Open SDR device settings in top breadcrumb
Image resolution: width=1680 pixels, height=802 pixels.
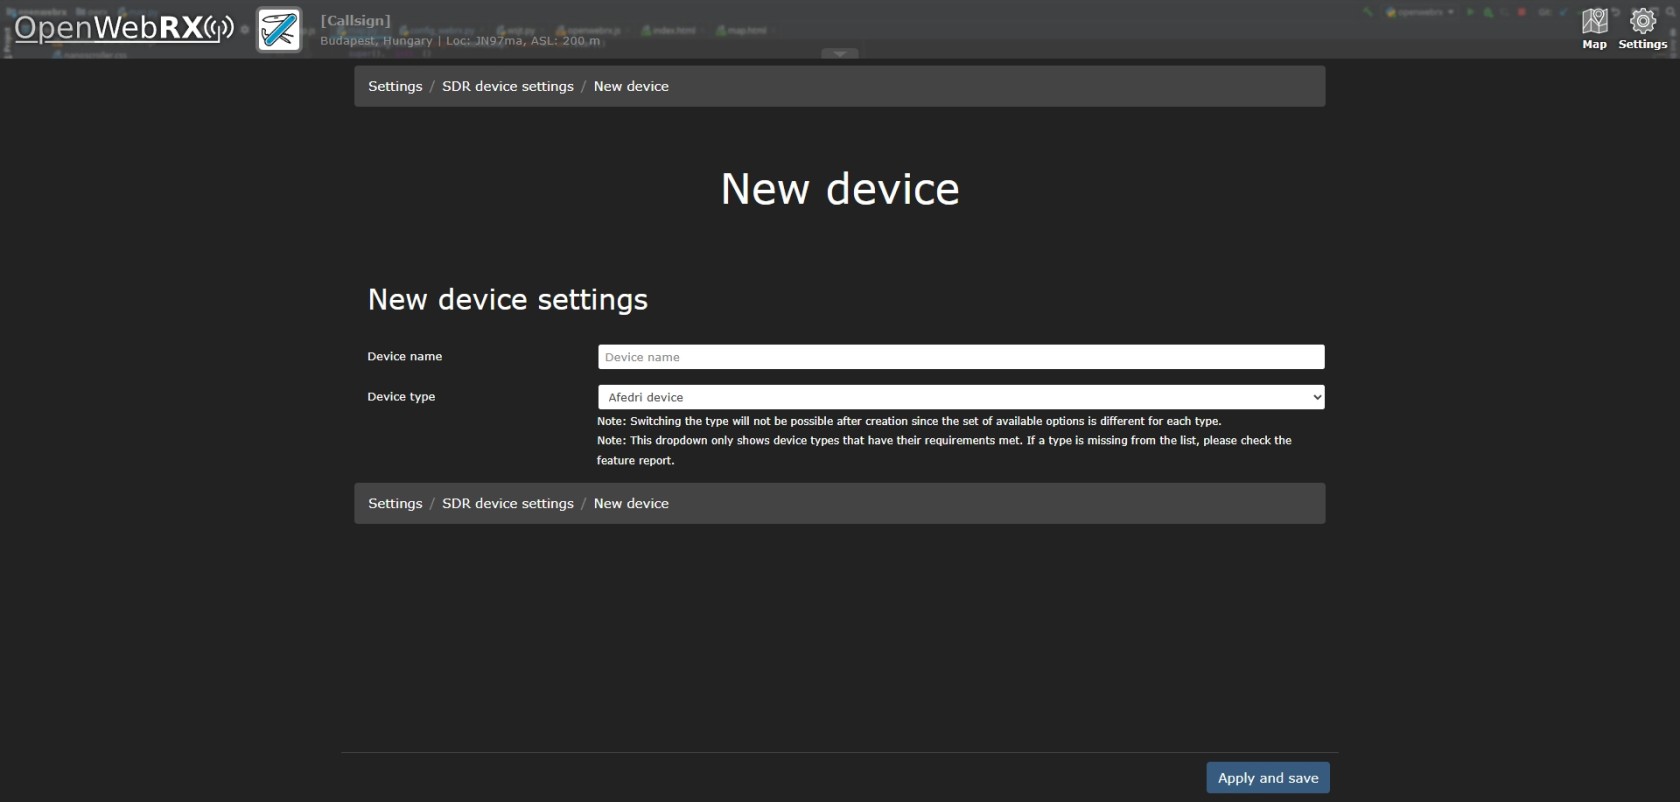[x=508, y=86]
